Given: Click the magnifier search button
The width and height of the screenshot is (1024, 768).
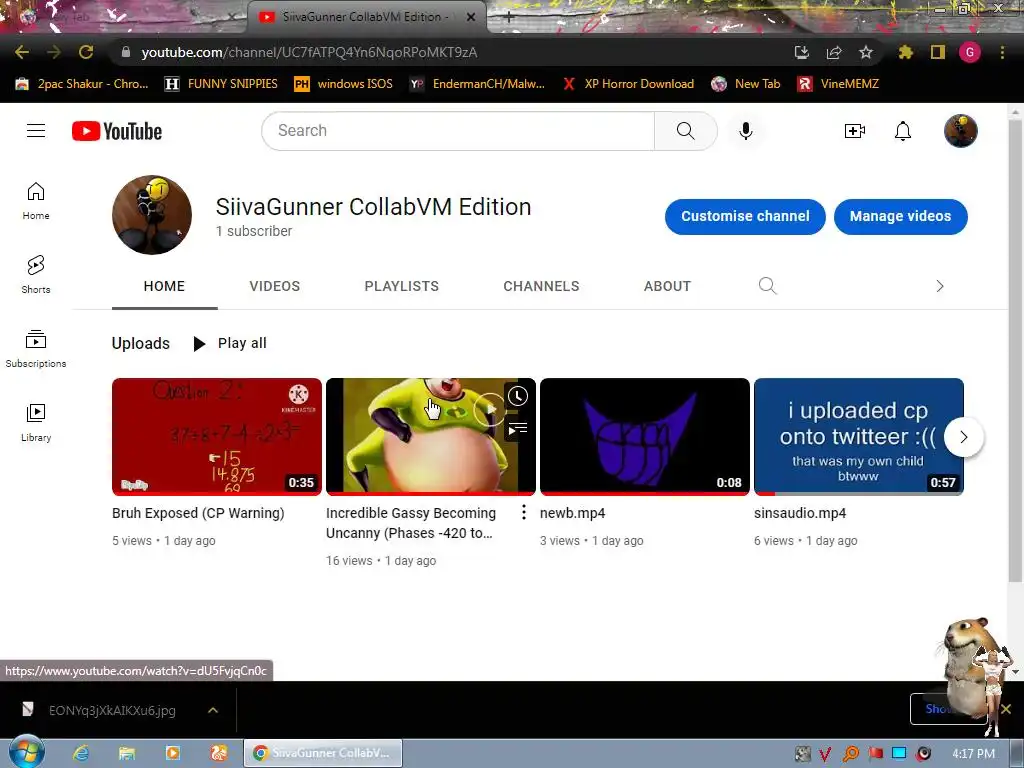Looking at the screenshot, I should point(686,131).
